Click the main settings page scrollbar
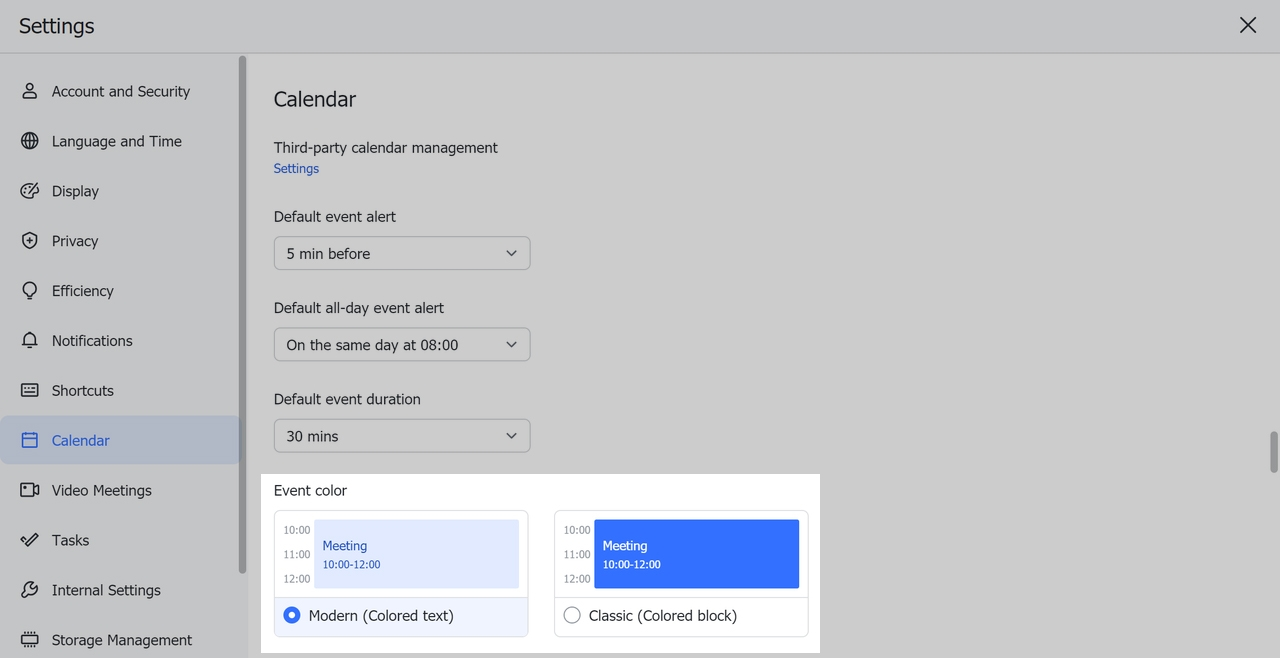Viewport: 1280px width, 658px height. pyautogui.click(x=1273, y=452)
